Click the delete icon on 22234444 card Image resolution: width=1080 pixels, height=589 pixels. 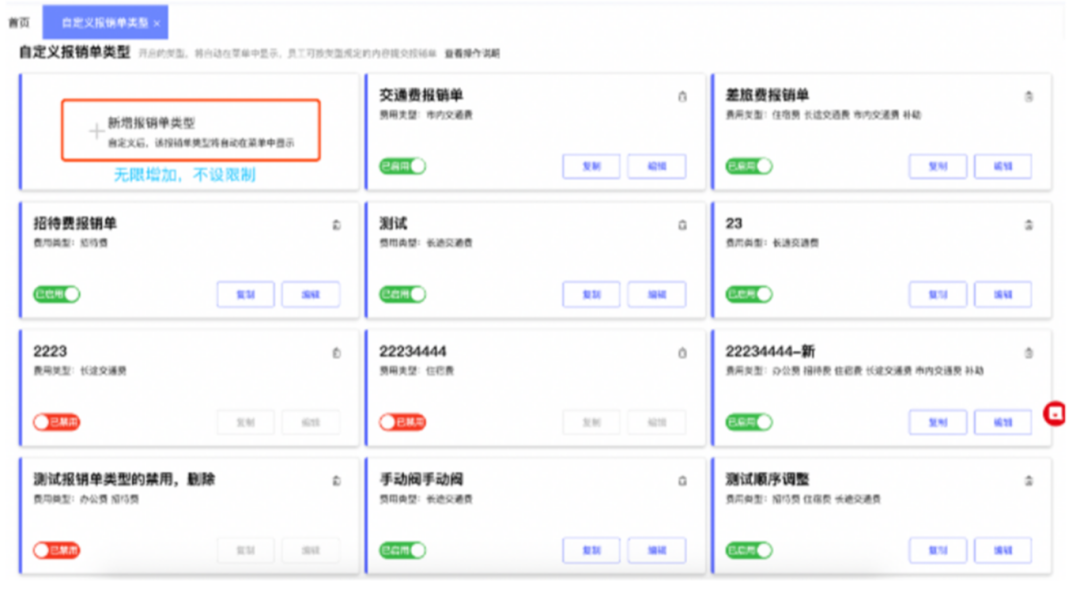pos(681,352)
